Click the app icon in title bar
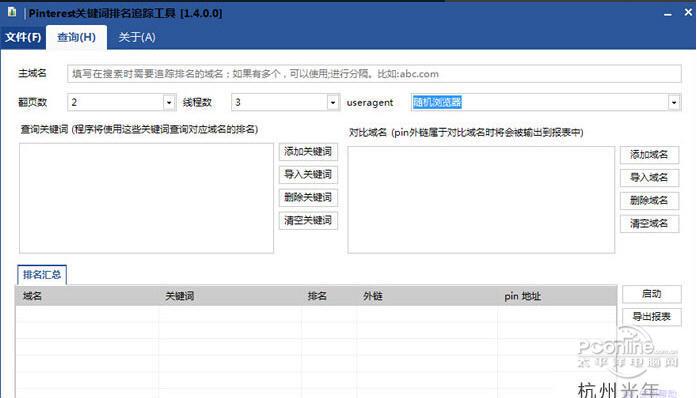The image size is (697, 398). pyautogui.click(x=12, y=12)
